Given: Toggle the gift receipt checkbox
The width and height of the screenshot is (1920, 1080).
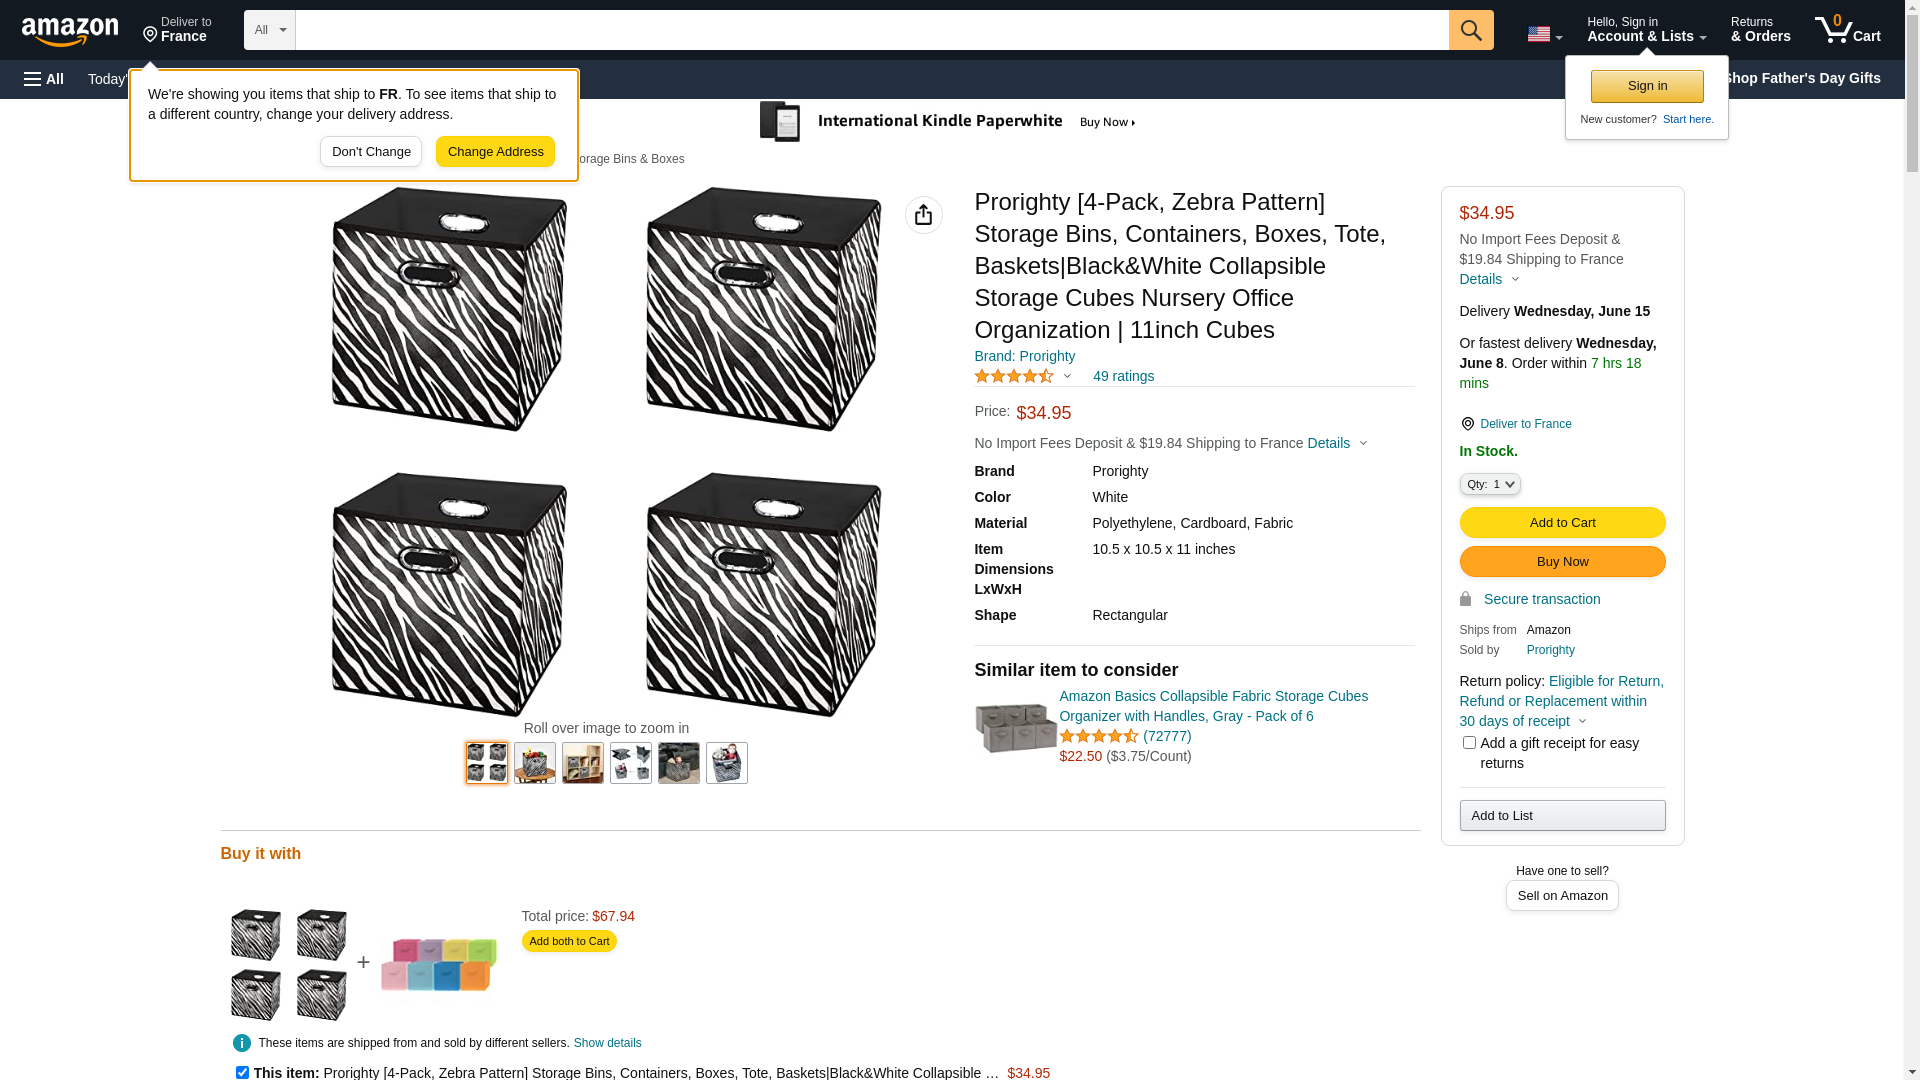Looking at the screenshot, I should pyautogui.click(x=1469, y=743).
